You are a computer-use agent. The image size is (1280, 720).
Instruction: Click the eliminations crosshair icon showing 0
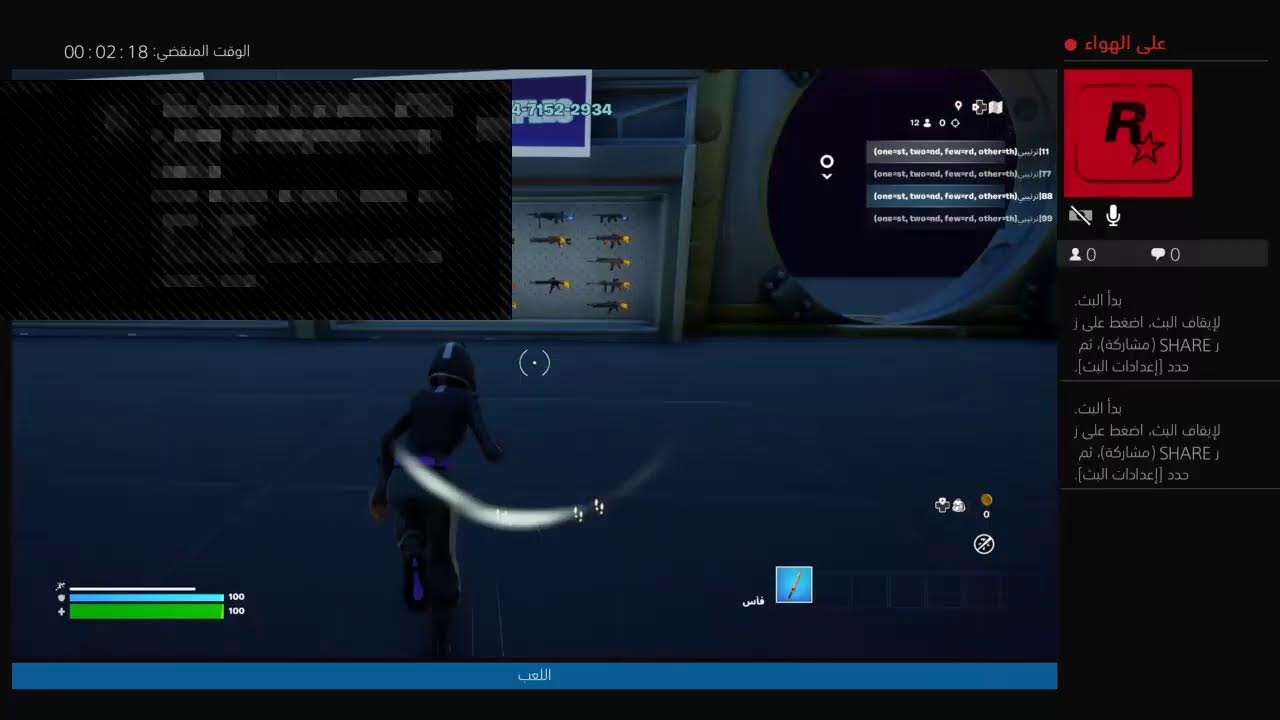pyautogui.click(x=955, y=123)
